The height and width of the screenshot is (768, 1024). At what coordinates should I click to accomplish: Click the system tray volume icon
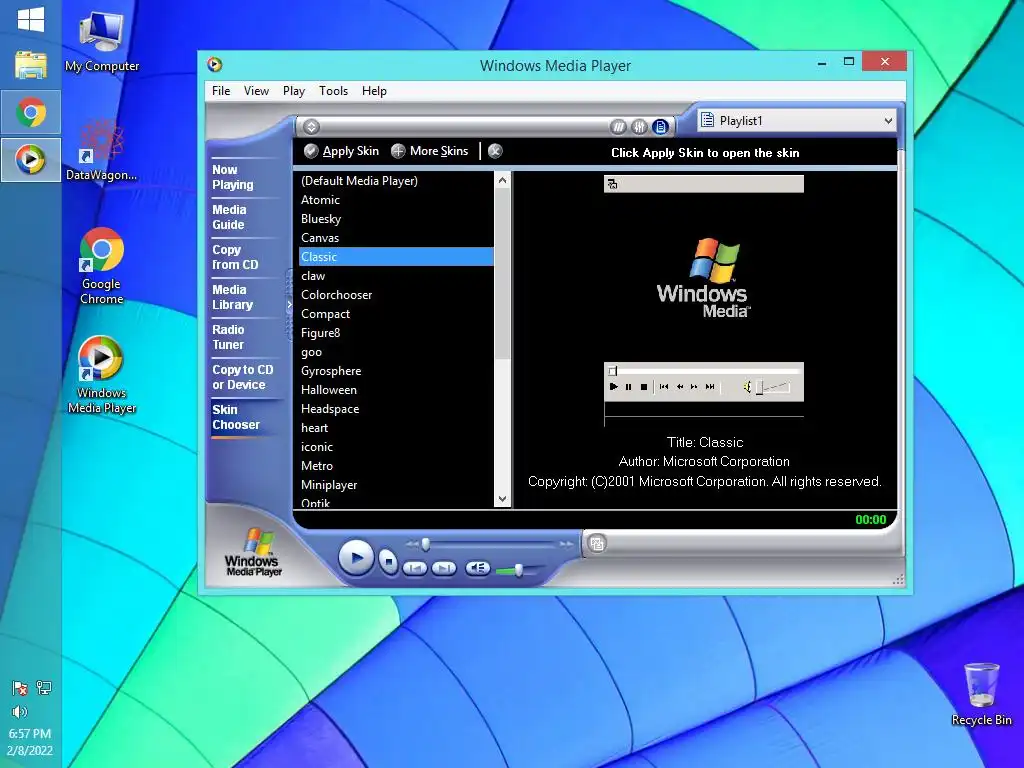click(x=20, y=711)
